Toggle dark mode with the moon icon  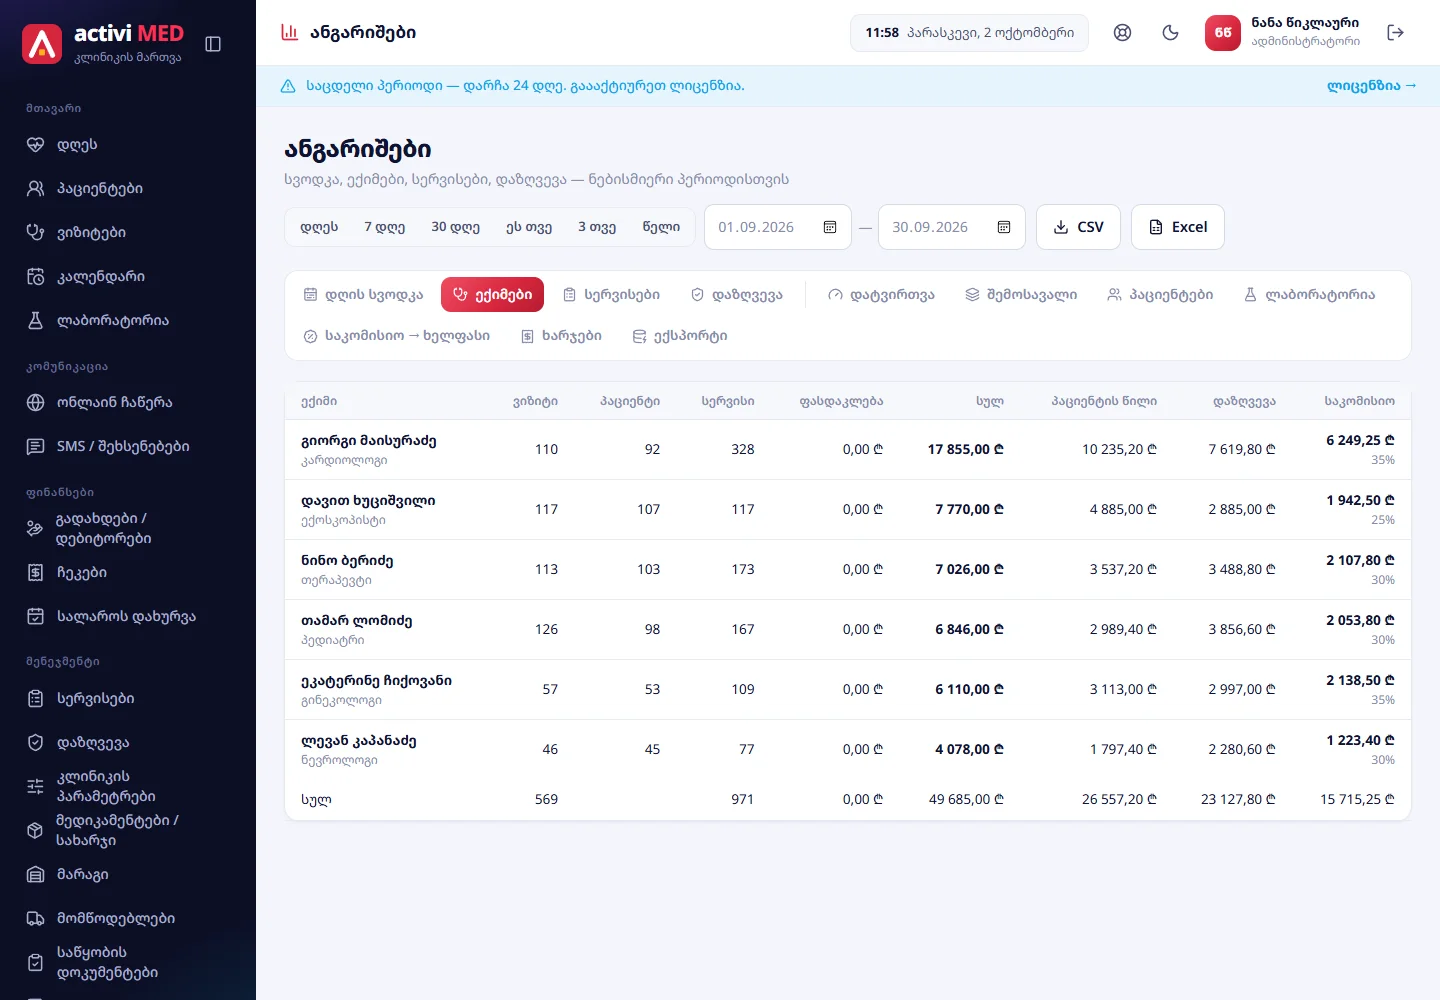coord(1171,33)
